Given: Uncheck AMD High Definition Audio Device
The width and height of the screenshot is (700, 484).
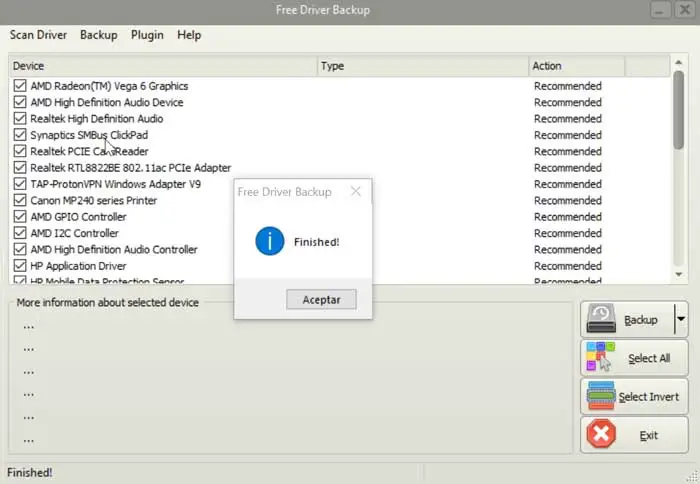Looking at the screenshot, I should [20, 102].
